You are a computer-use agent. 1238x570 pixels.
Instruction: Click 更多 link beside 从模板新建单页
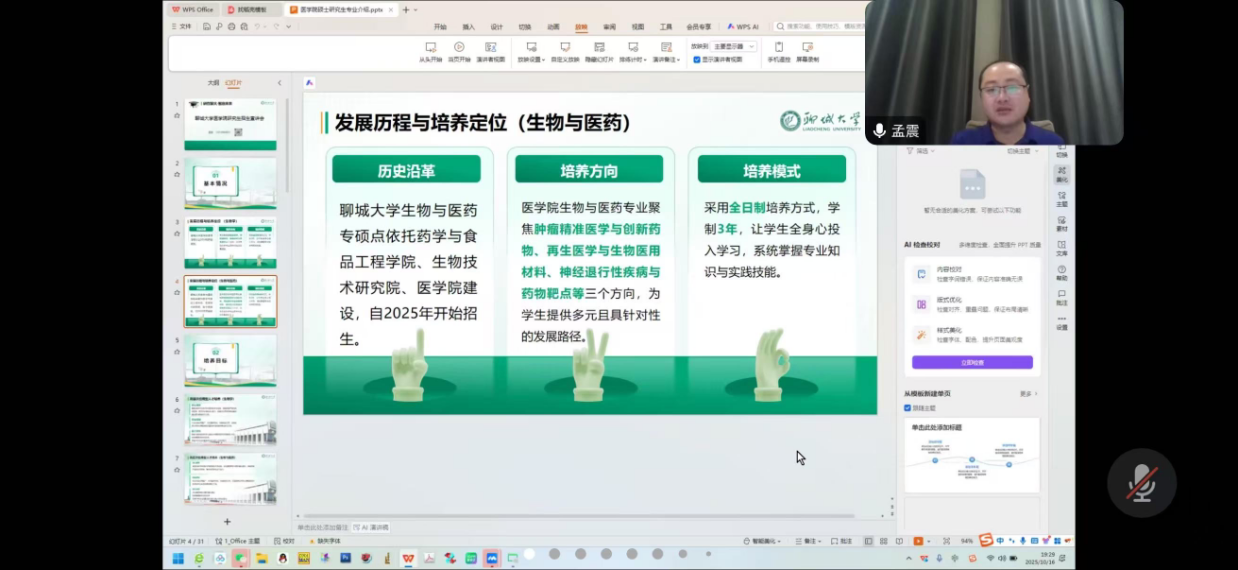click(1027, 394)
